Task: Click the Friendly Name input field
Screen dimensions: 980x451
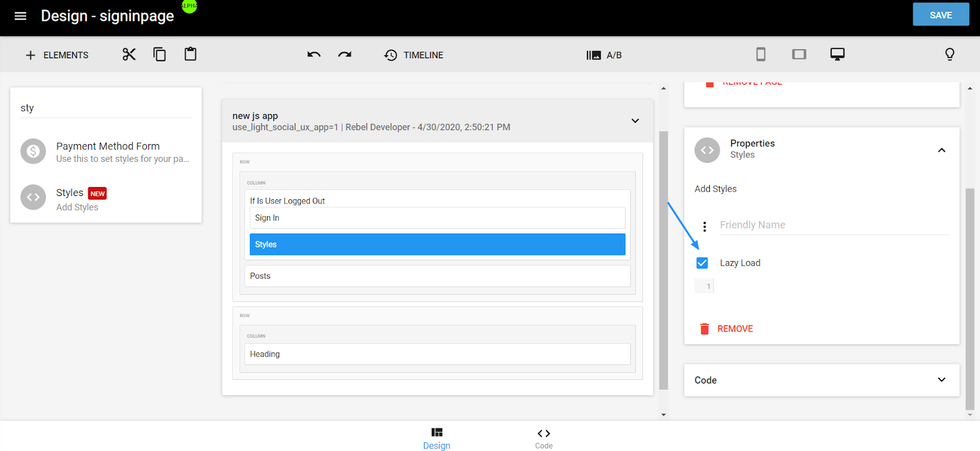Action: coord(830,225)
